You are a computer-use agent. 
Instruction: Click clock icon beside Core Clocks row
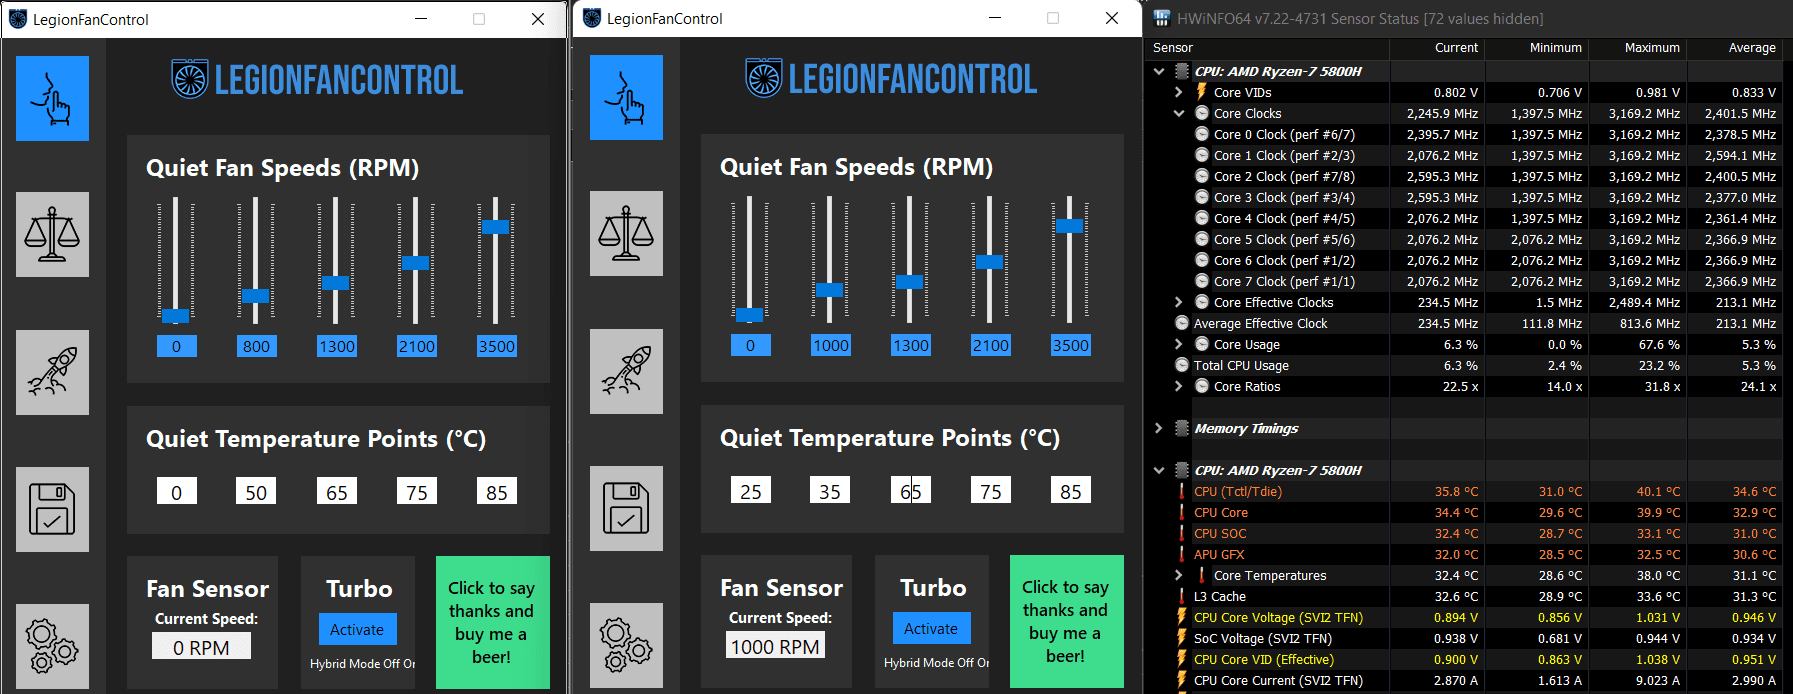point(1202,113)
